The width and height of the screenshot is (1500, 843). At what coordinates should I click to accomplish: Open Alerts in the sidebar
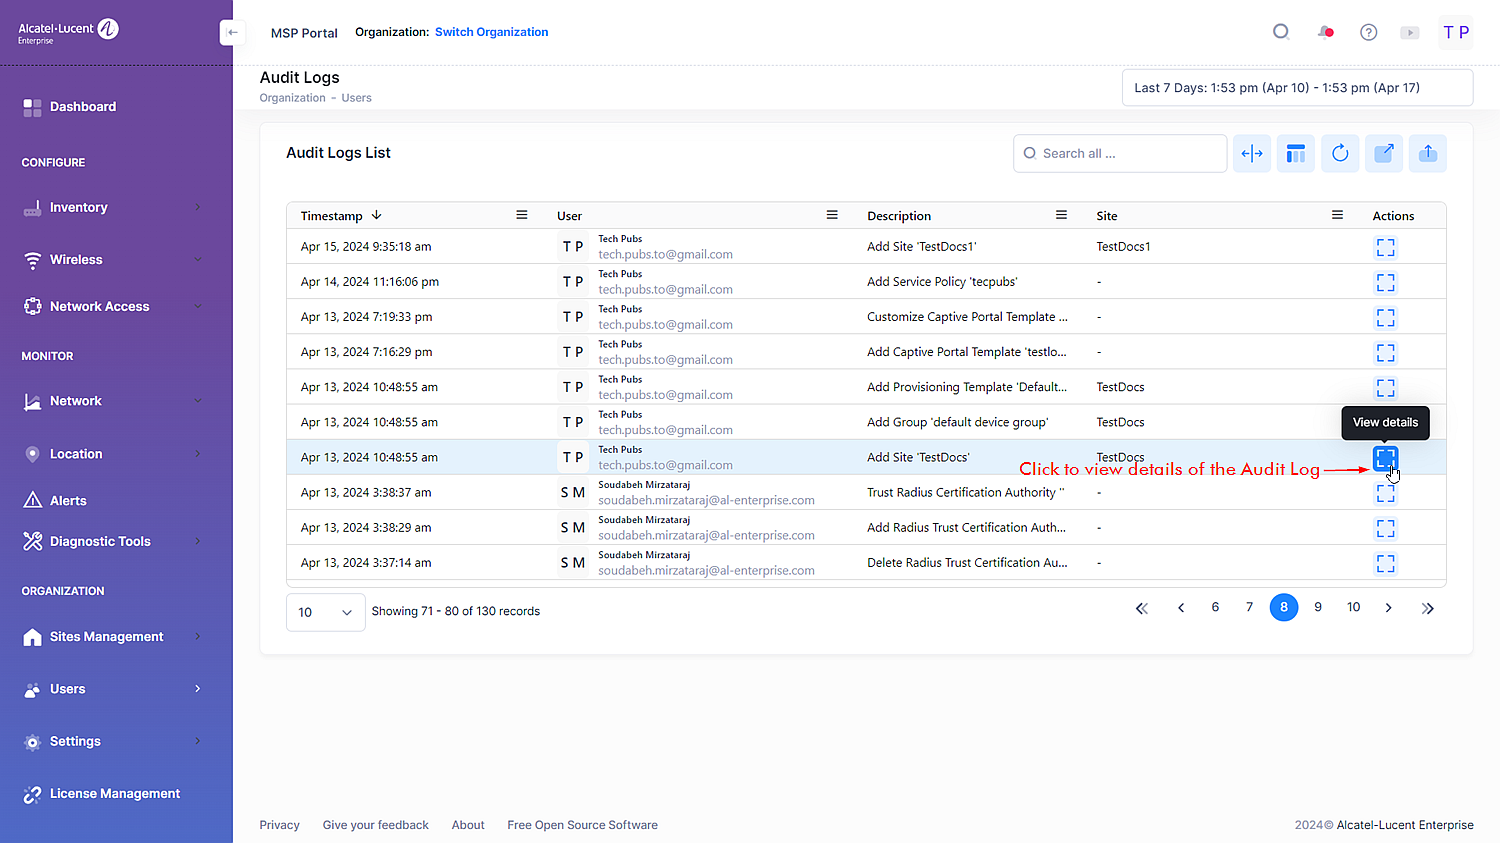pyautogui.click(x=68, y=501)
